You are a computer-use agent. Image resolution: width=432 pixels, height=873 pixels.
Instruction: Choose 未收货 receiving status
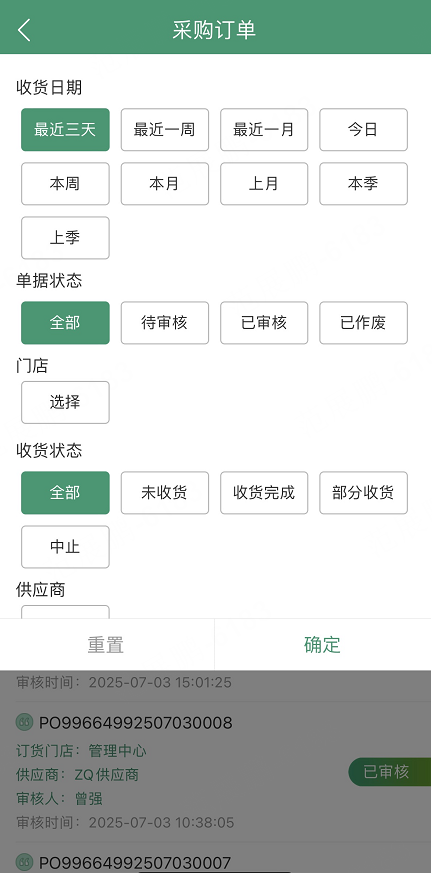click(165, 493)
